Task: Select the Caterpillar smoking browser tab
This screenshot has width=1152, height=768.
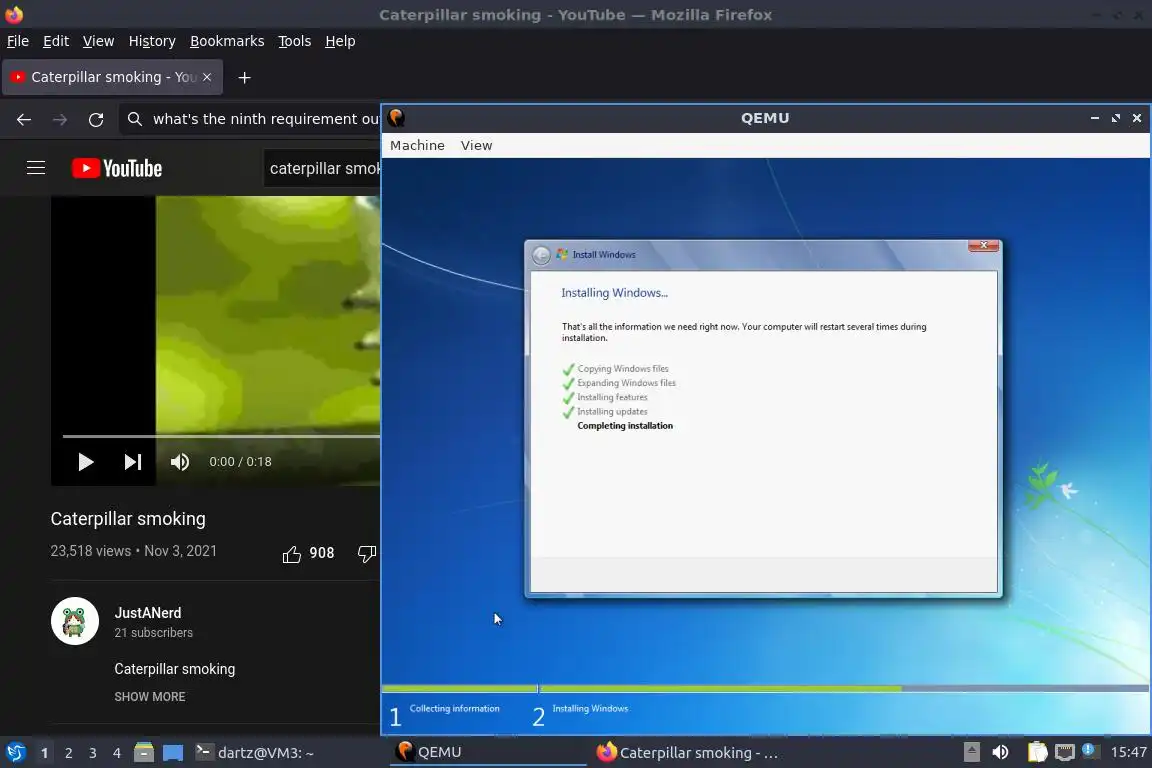Action: click(x=112, y=77)
